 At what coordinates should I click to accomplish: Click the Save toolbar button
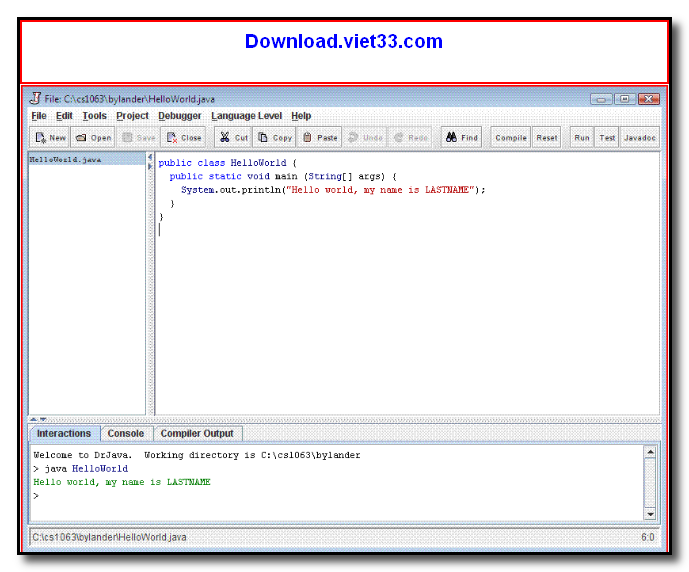pyautogui.click(x=138, y=138)
